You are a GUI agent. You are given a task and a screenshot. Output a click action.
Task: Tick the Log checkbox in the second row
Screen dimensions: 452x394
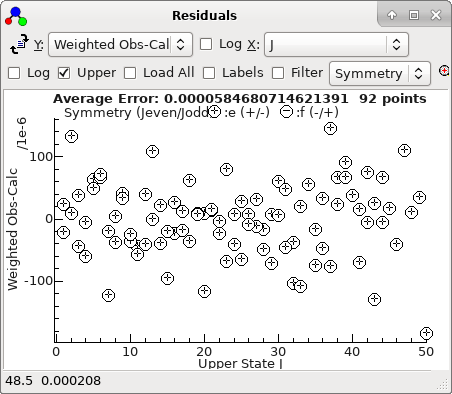coord(14,73)
